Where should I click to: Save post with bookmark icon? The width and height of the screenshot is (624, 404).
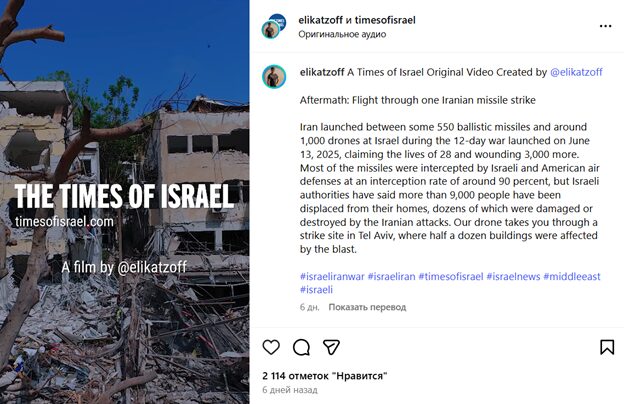point(607,347)
